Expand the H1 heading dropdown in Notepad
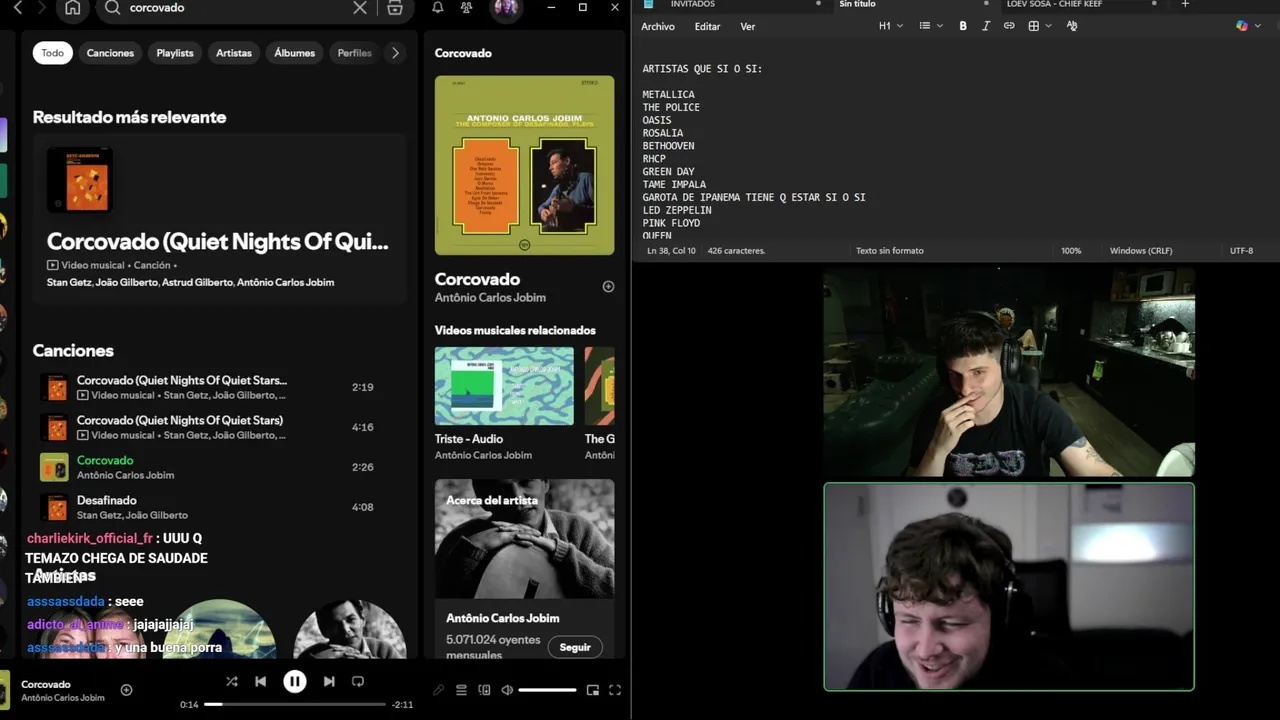Viewport: 1280px width, 720px height. click(890, 26)
